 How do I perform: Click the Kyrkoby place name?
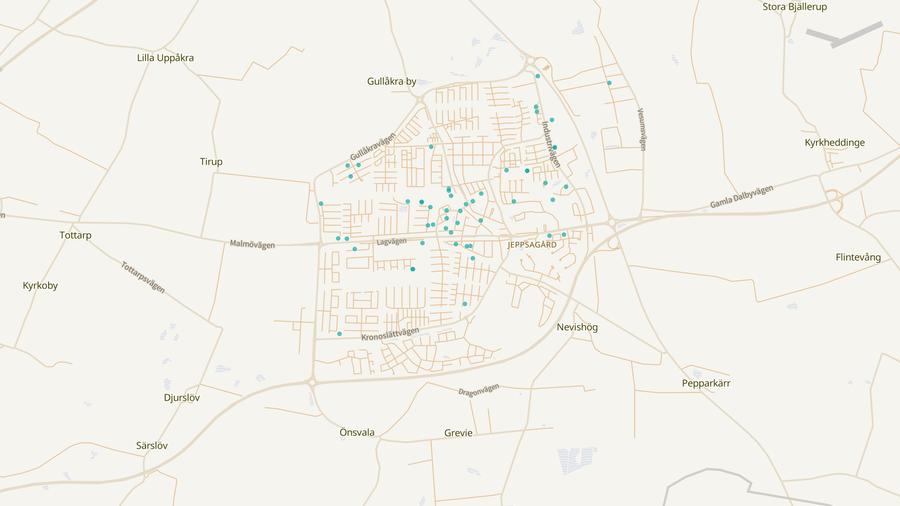click(40, 286)
